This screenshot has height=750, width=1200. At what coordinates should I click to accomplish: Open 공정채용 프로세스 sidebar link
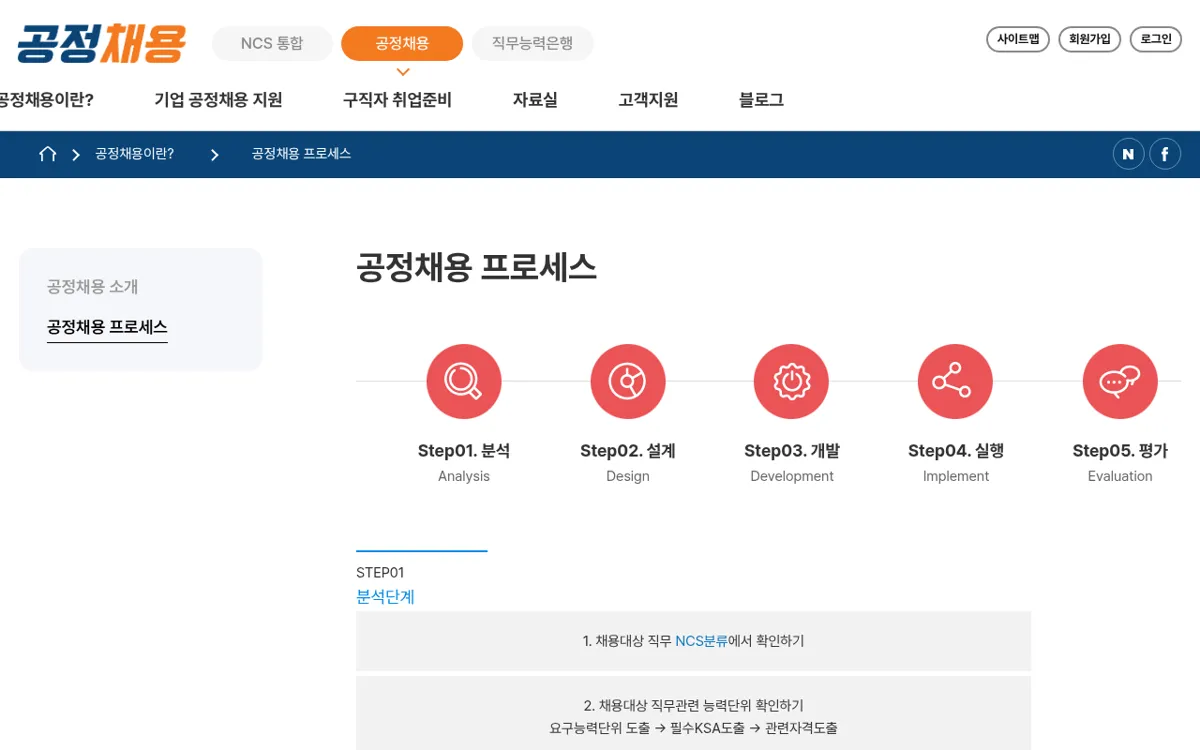[x=107, y=327]
